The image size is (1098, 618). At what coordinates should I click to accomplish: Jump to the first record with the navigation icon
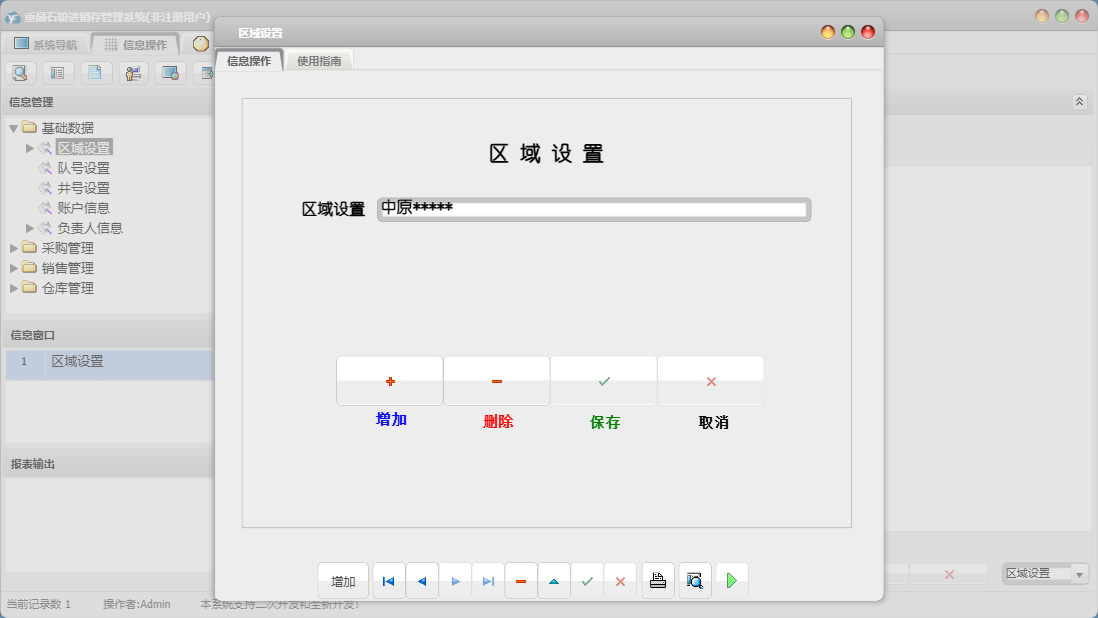(388, 580)
